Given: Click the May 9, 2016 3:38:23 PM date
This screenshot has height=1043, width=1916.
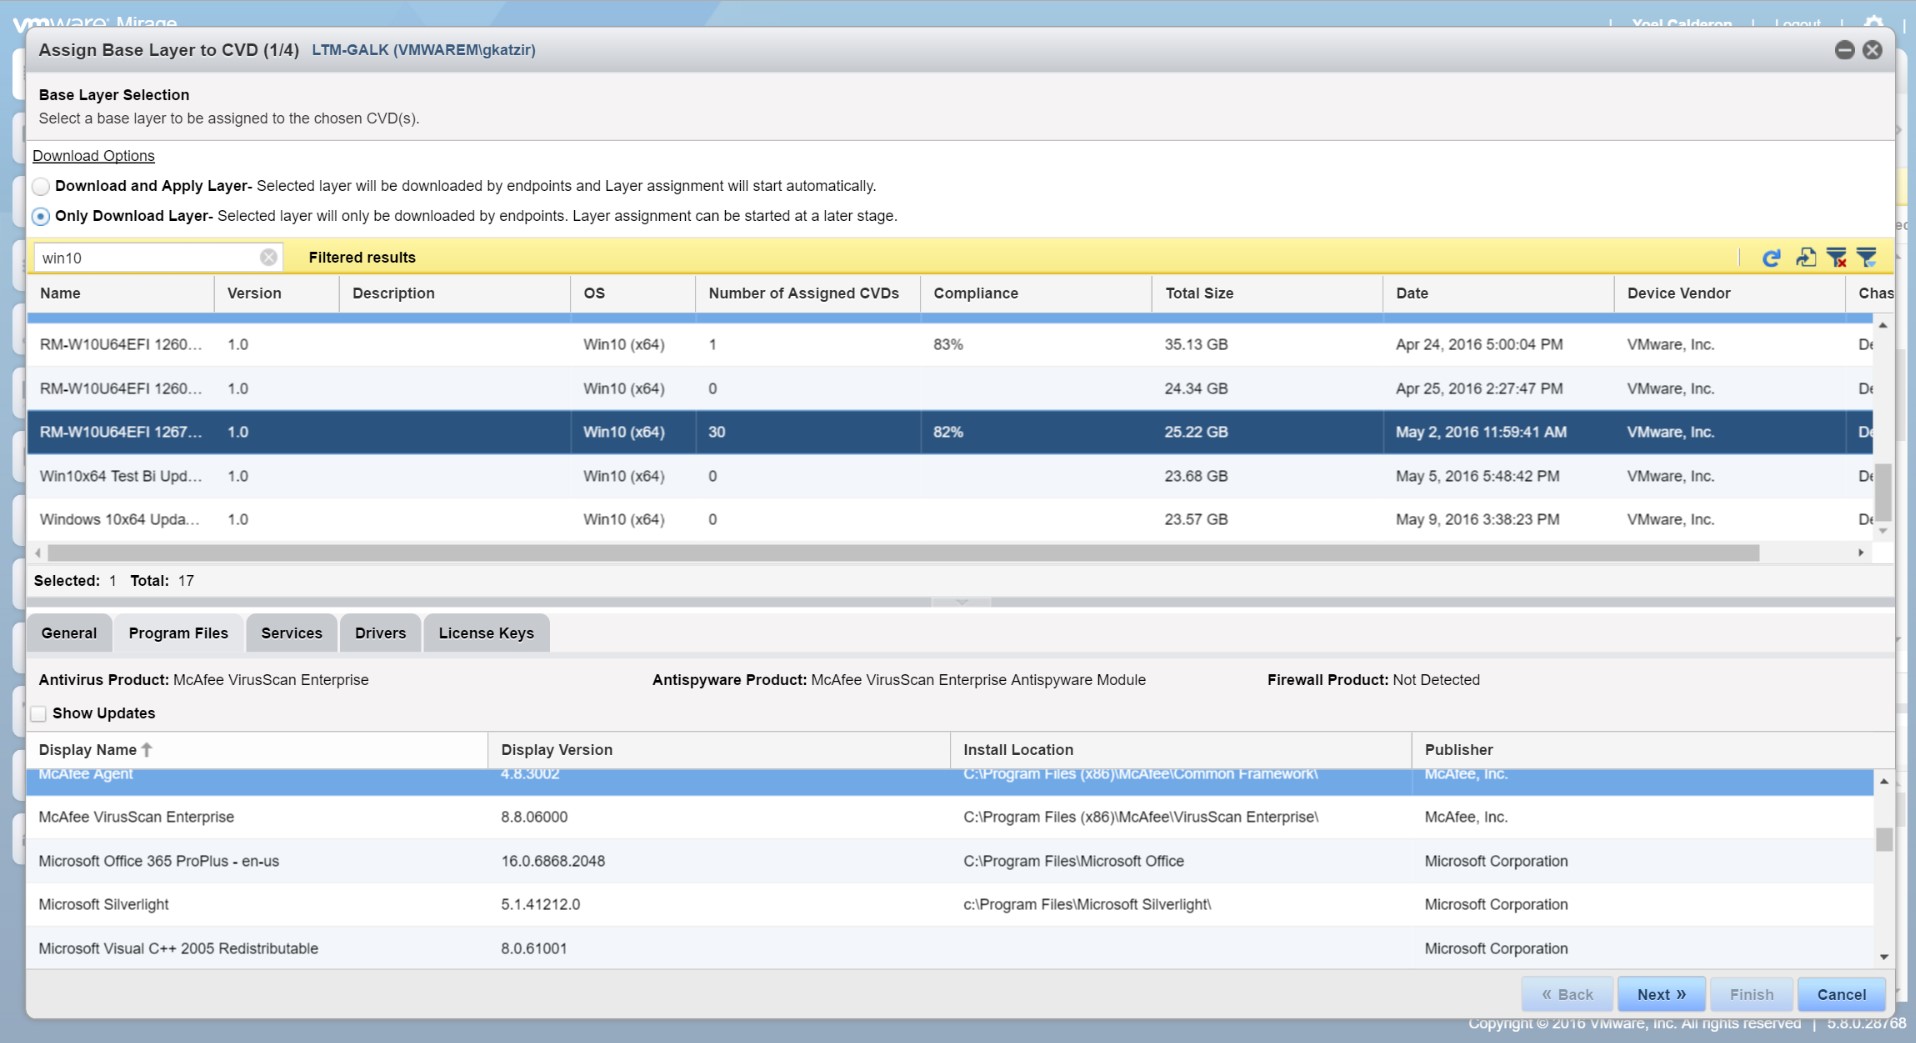Looking at the screenshot, I should (x=1477, y=519).
